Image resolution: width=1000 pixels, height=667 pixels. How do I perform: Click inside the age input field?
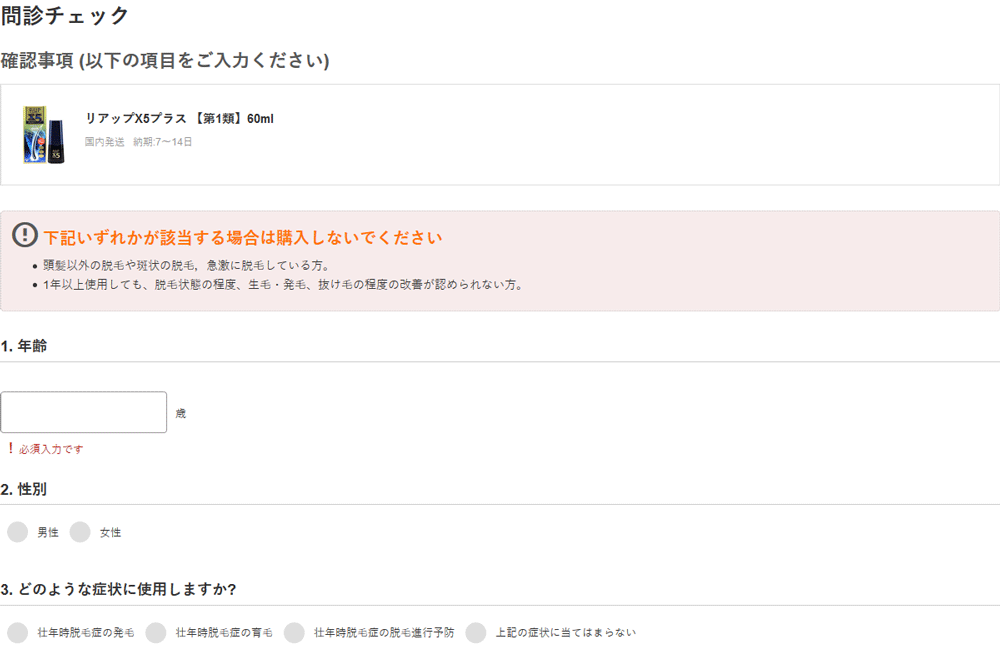tap(83, 412)
